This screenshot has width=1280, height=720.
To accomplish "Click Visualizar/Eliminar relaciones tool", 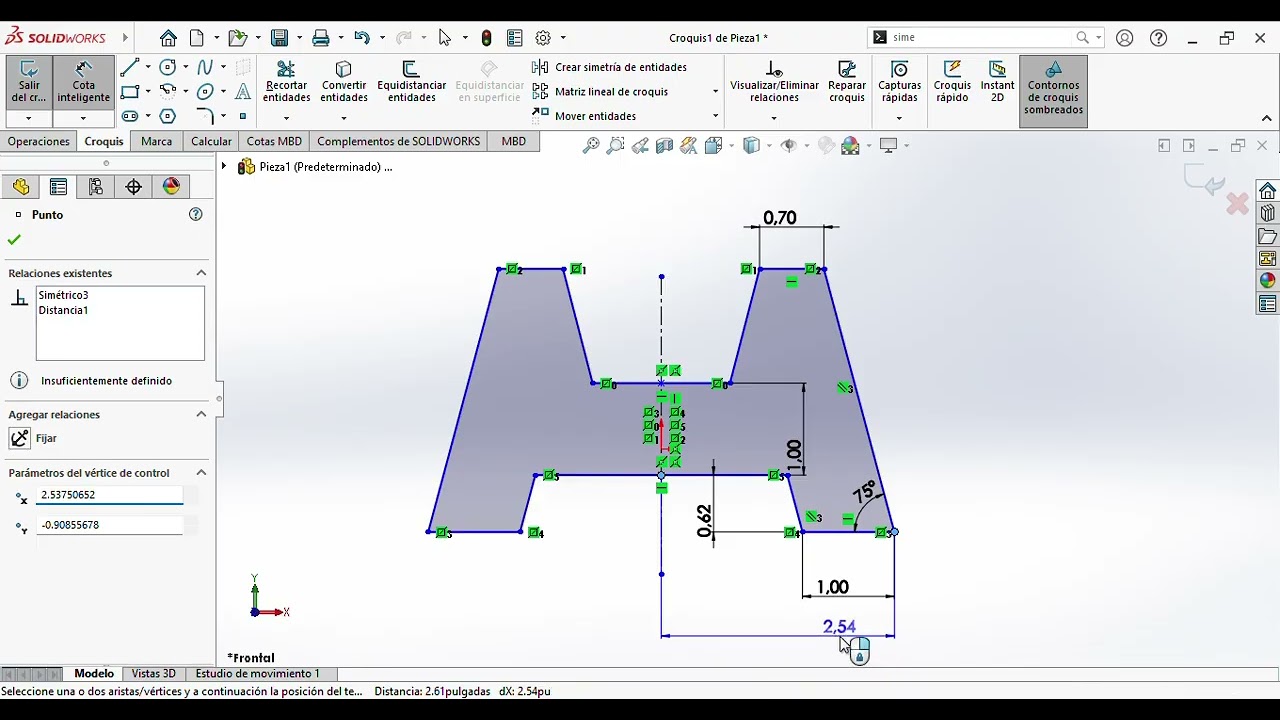I will (x=774, y=81).
